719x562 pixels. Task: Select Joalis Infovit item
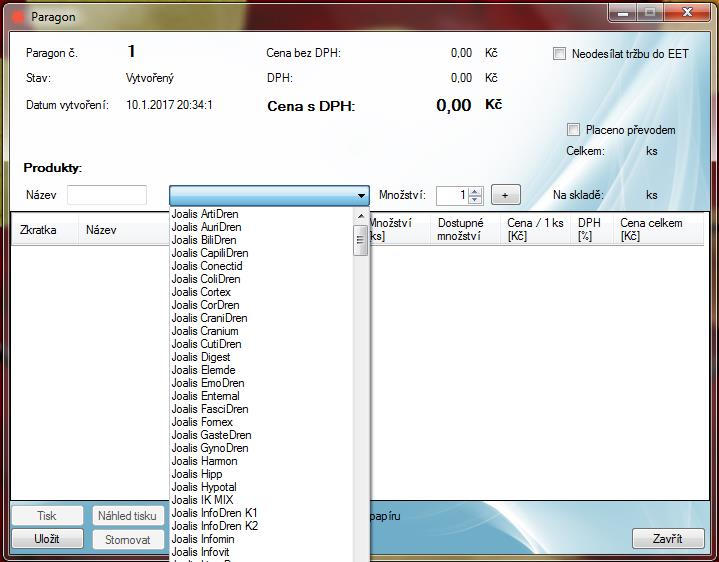[x=261, y=551]
